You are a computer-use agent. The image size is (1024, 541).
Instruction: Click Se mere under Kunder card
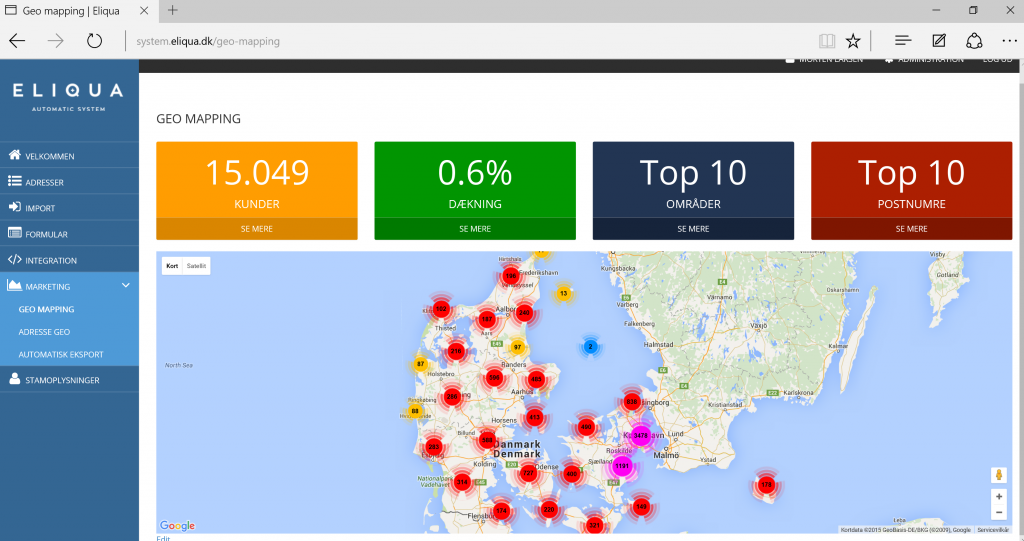tap(257, 229)
